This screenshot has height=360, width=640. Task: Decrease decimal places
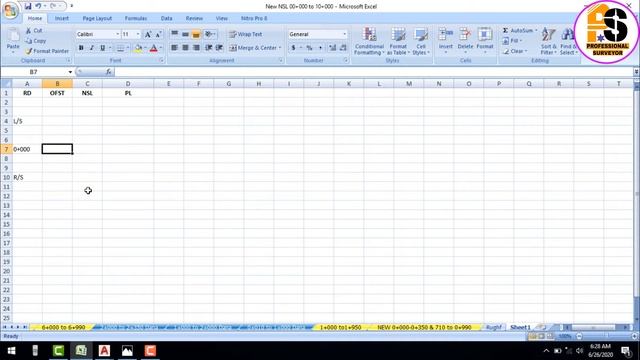pos(343,48)
